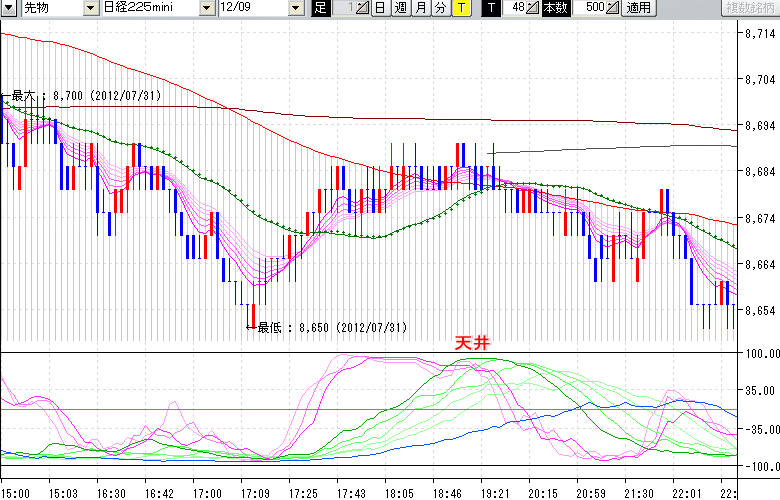The height and width of the screenshot is (500, 780).
Task: Click the 17:25 time axis label
Action: (x=303, y=494)
